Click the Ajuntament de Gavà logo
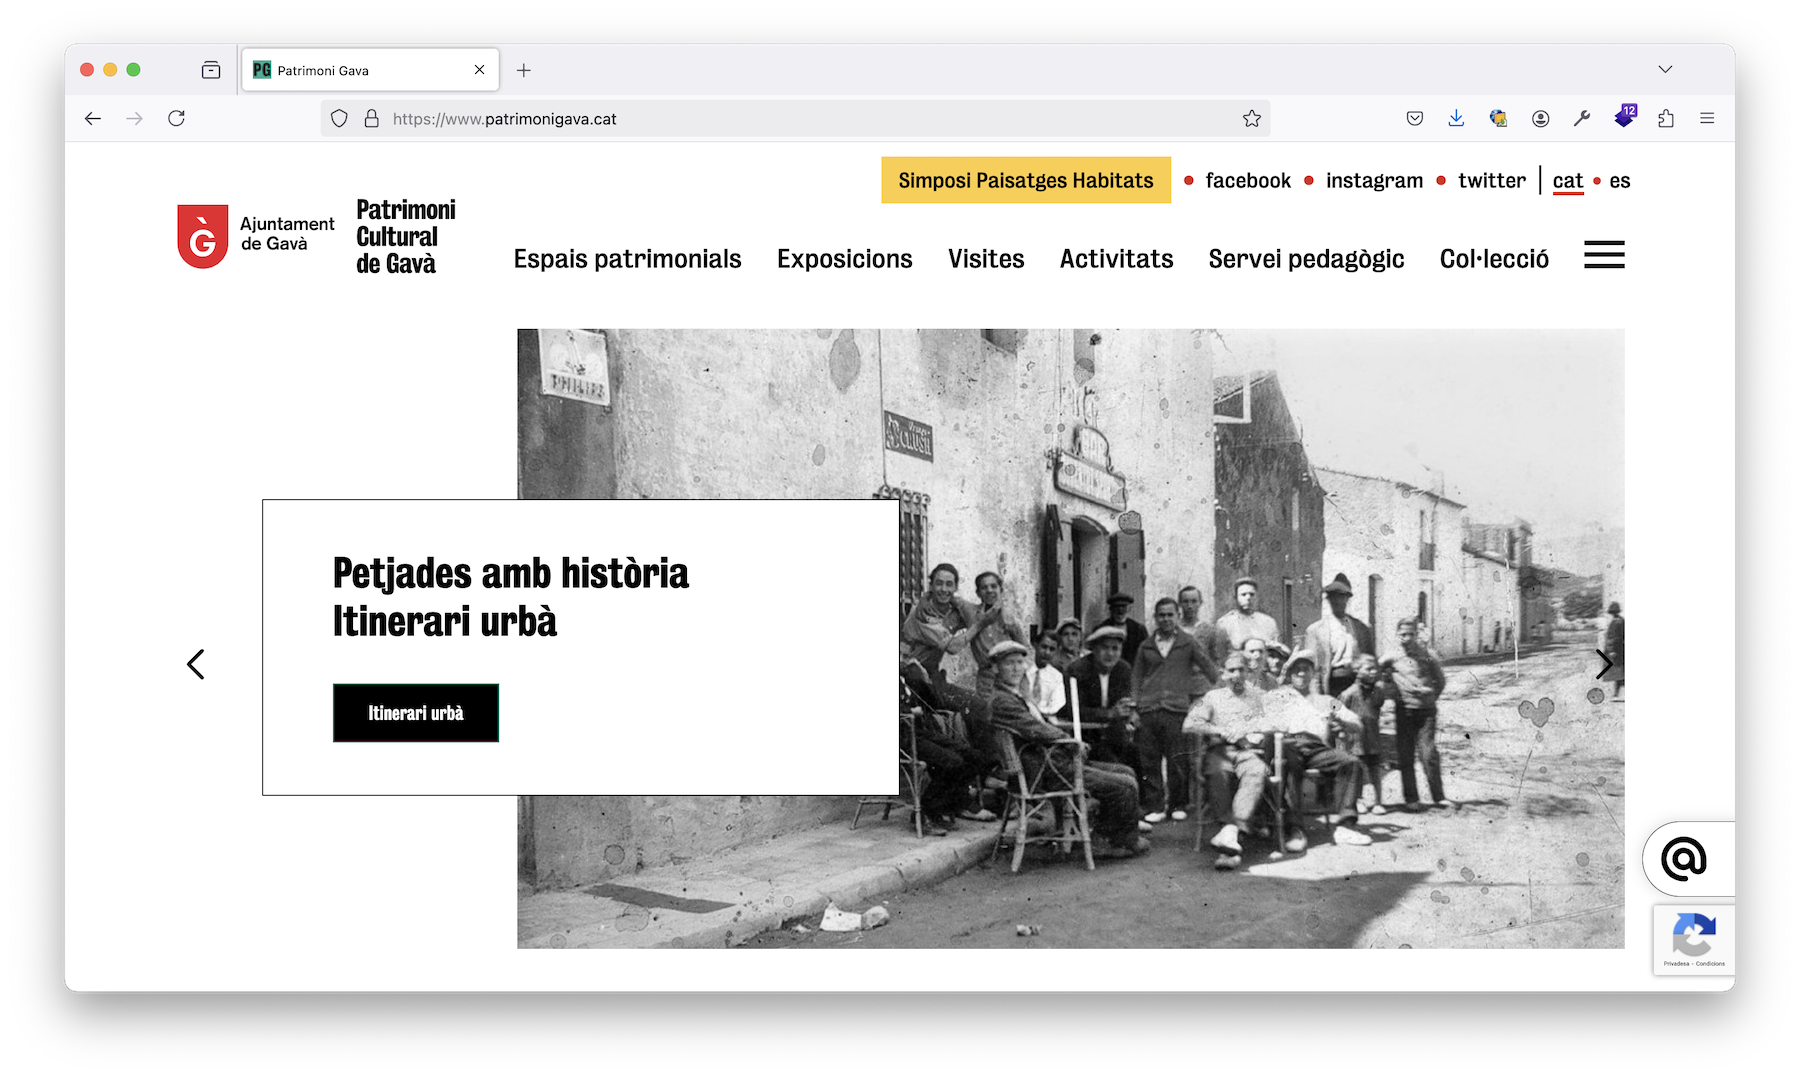This screenshot has height=1077, width=1800. pyautogui.click(x=256, y=236)
